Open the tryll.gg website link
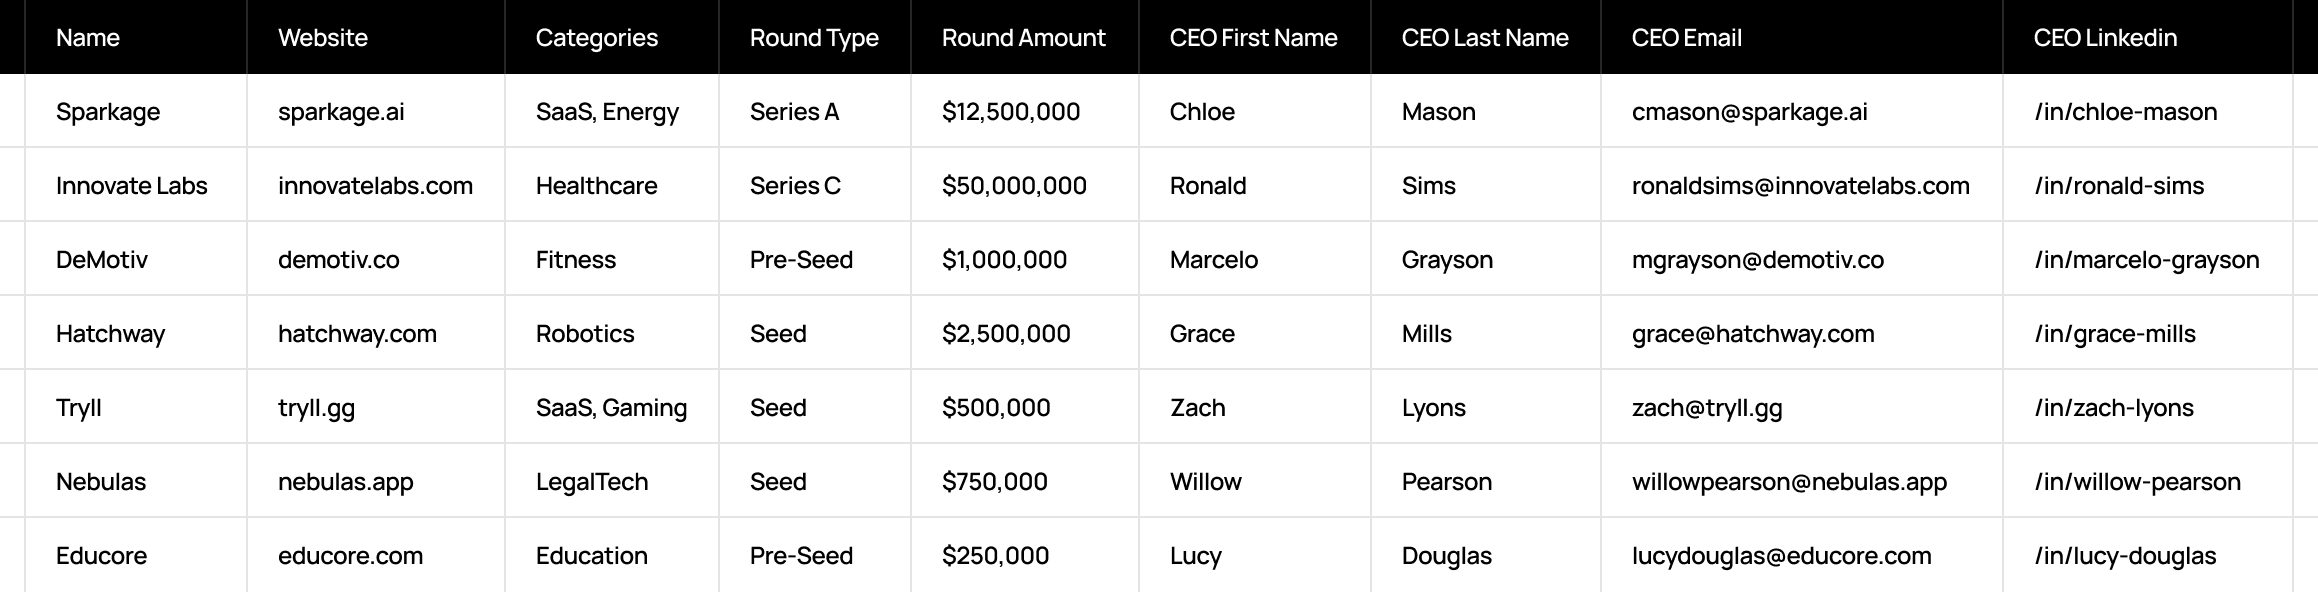 pyautogui.click(x=316, y=408)
